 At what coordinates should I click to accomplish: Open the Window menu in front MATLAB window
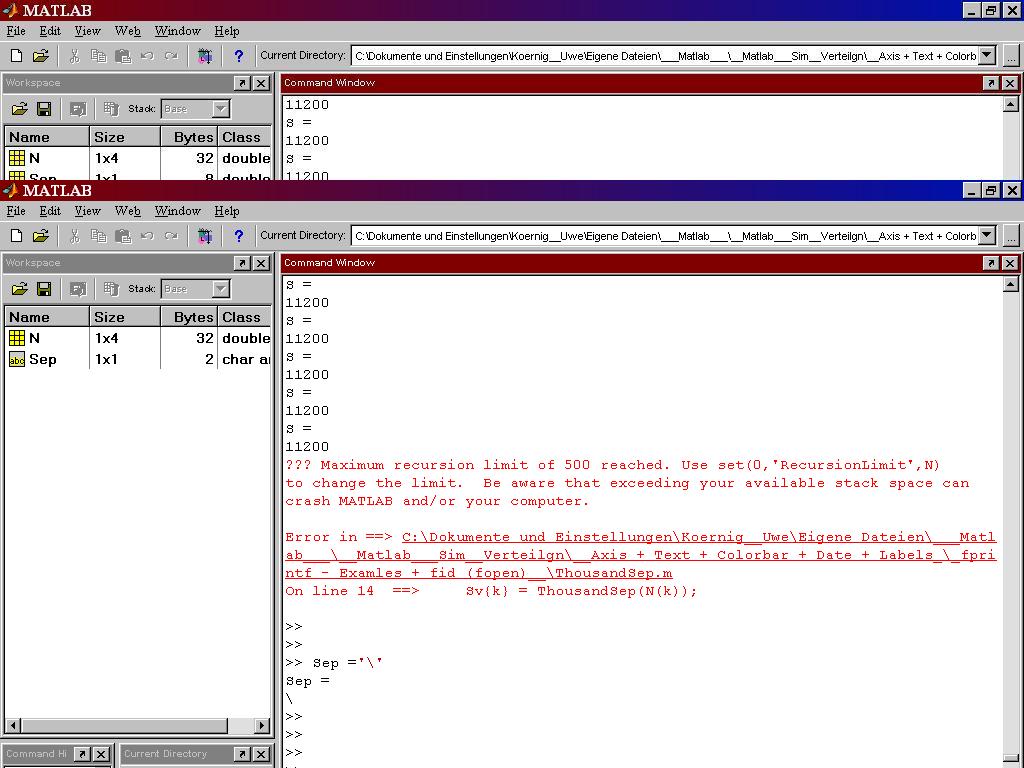pos(177,211)
